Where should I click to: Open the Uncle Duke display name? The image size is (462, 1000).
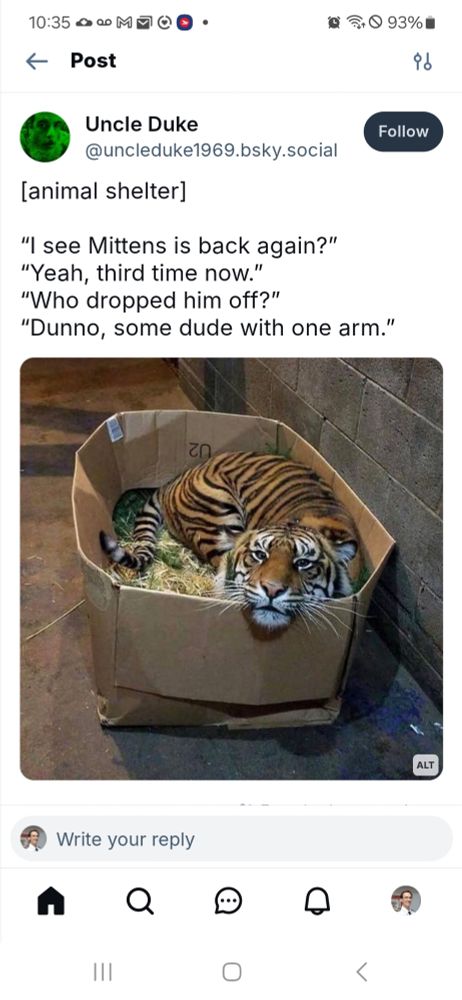(x=142, y=124)
